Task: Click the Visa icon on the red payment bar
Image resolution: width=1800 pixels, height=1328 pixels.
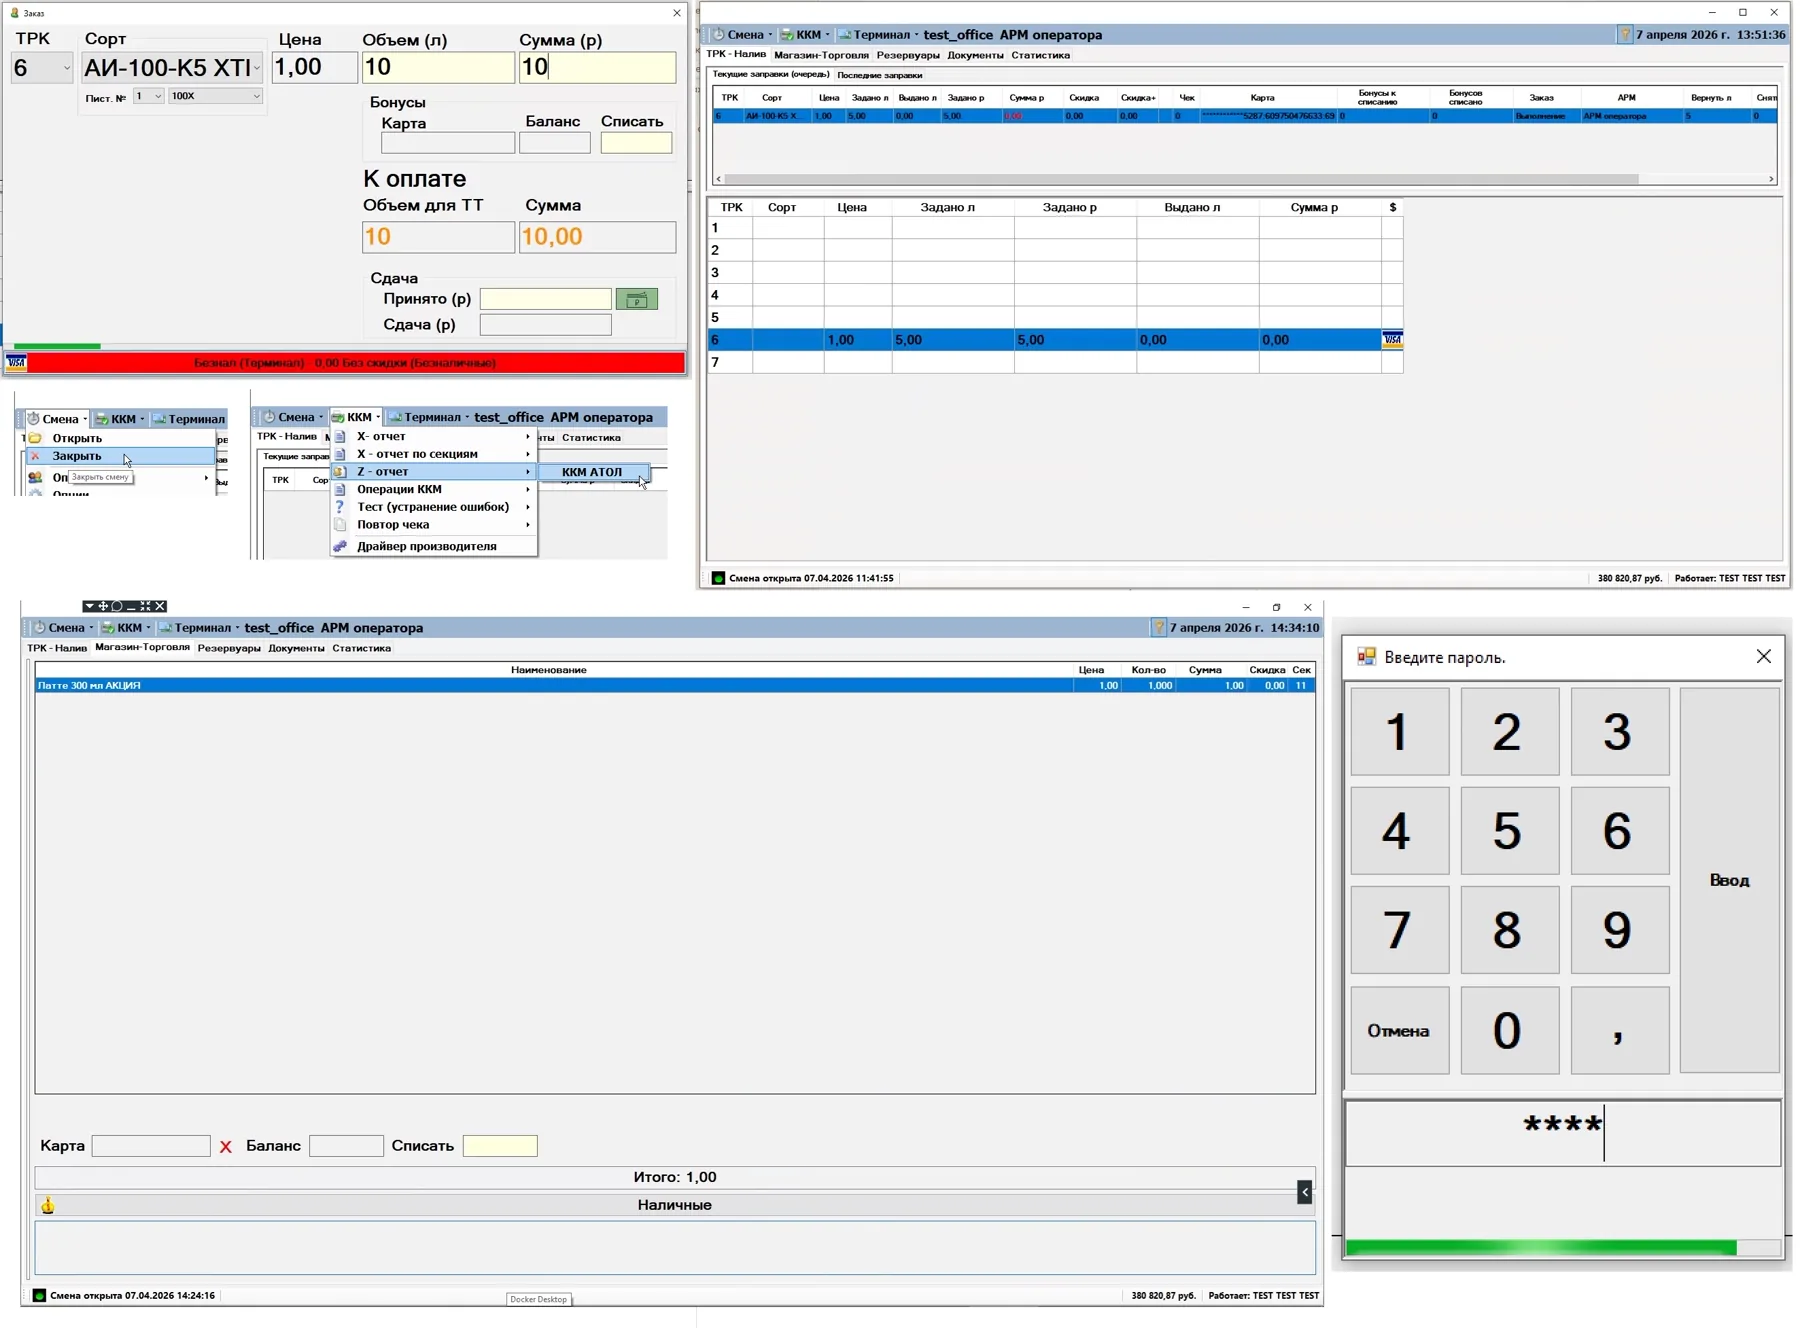Action: (16, 363)
